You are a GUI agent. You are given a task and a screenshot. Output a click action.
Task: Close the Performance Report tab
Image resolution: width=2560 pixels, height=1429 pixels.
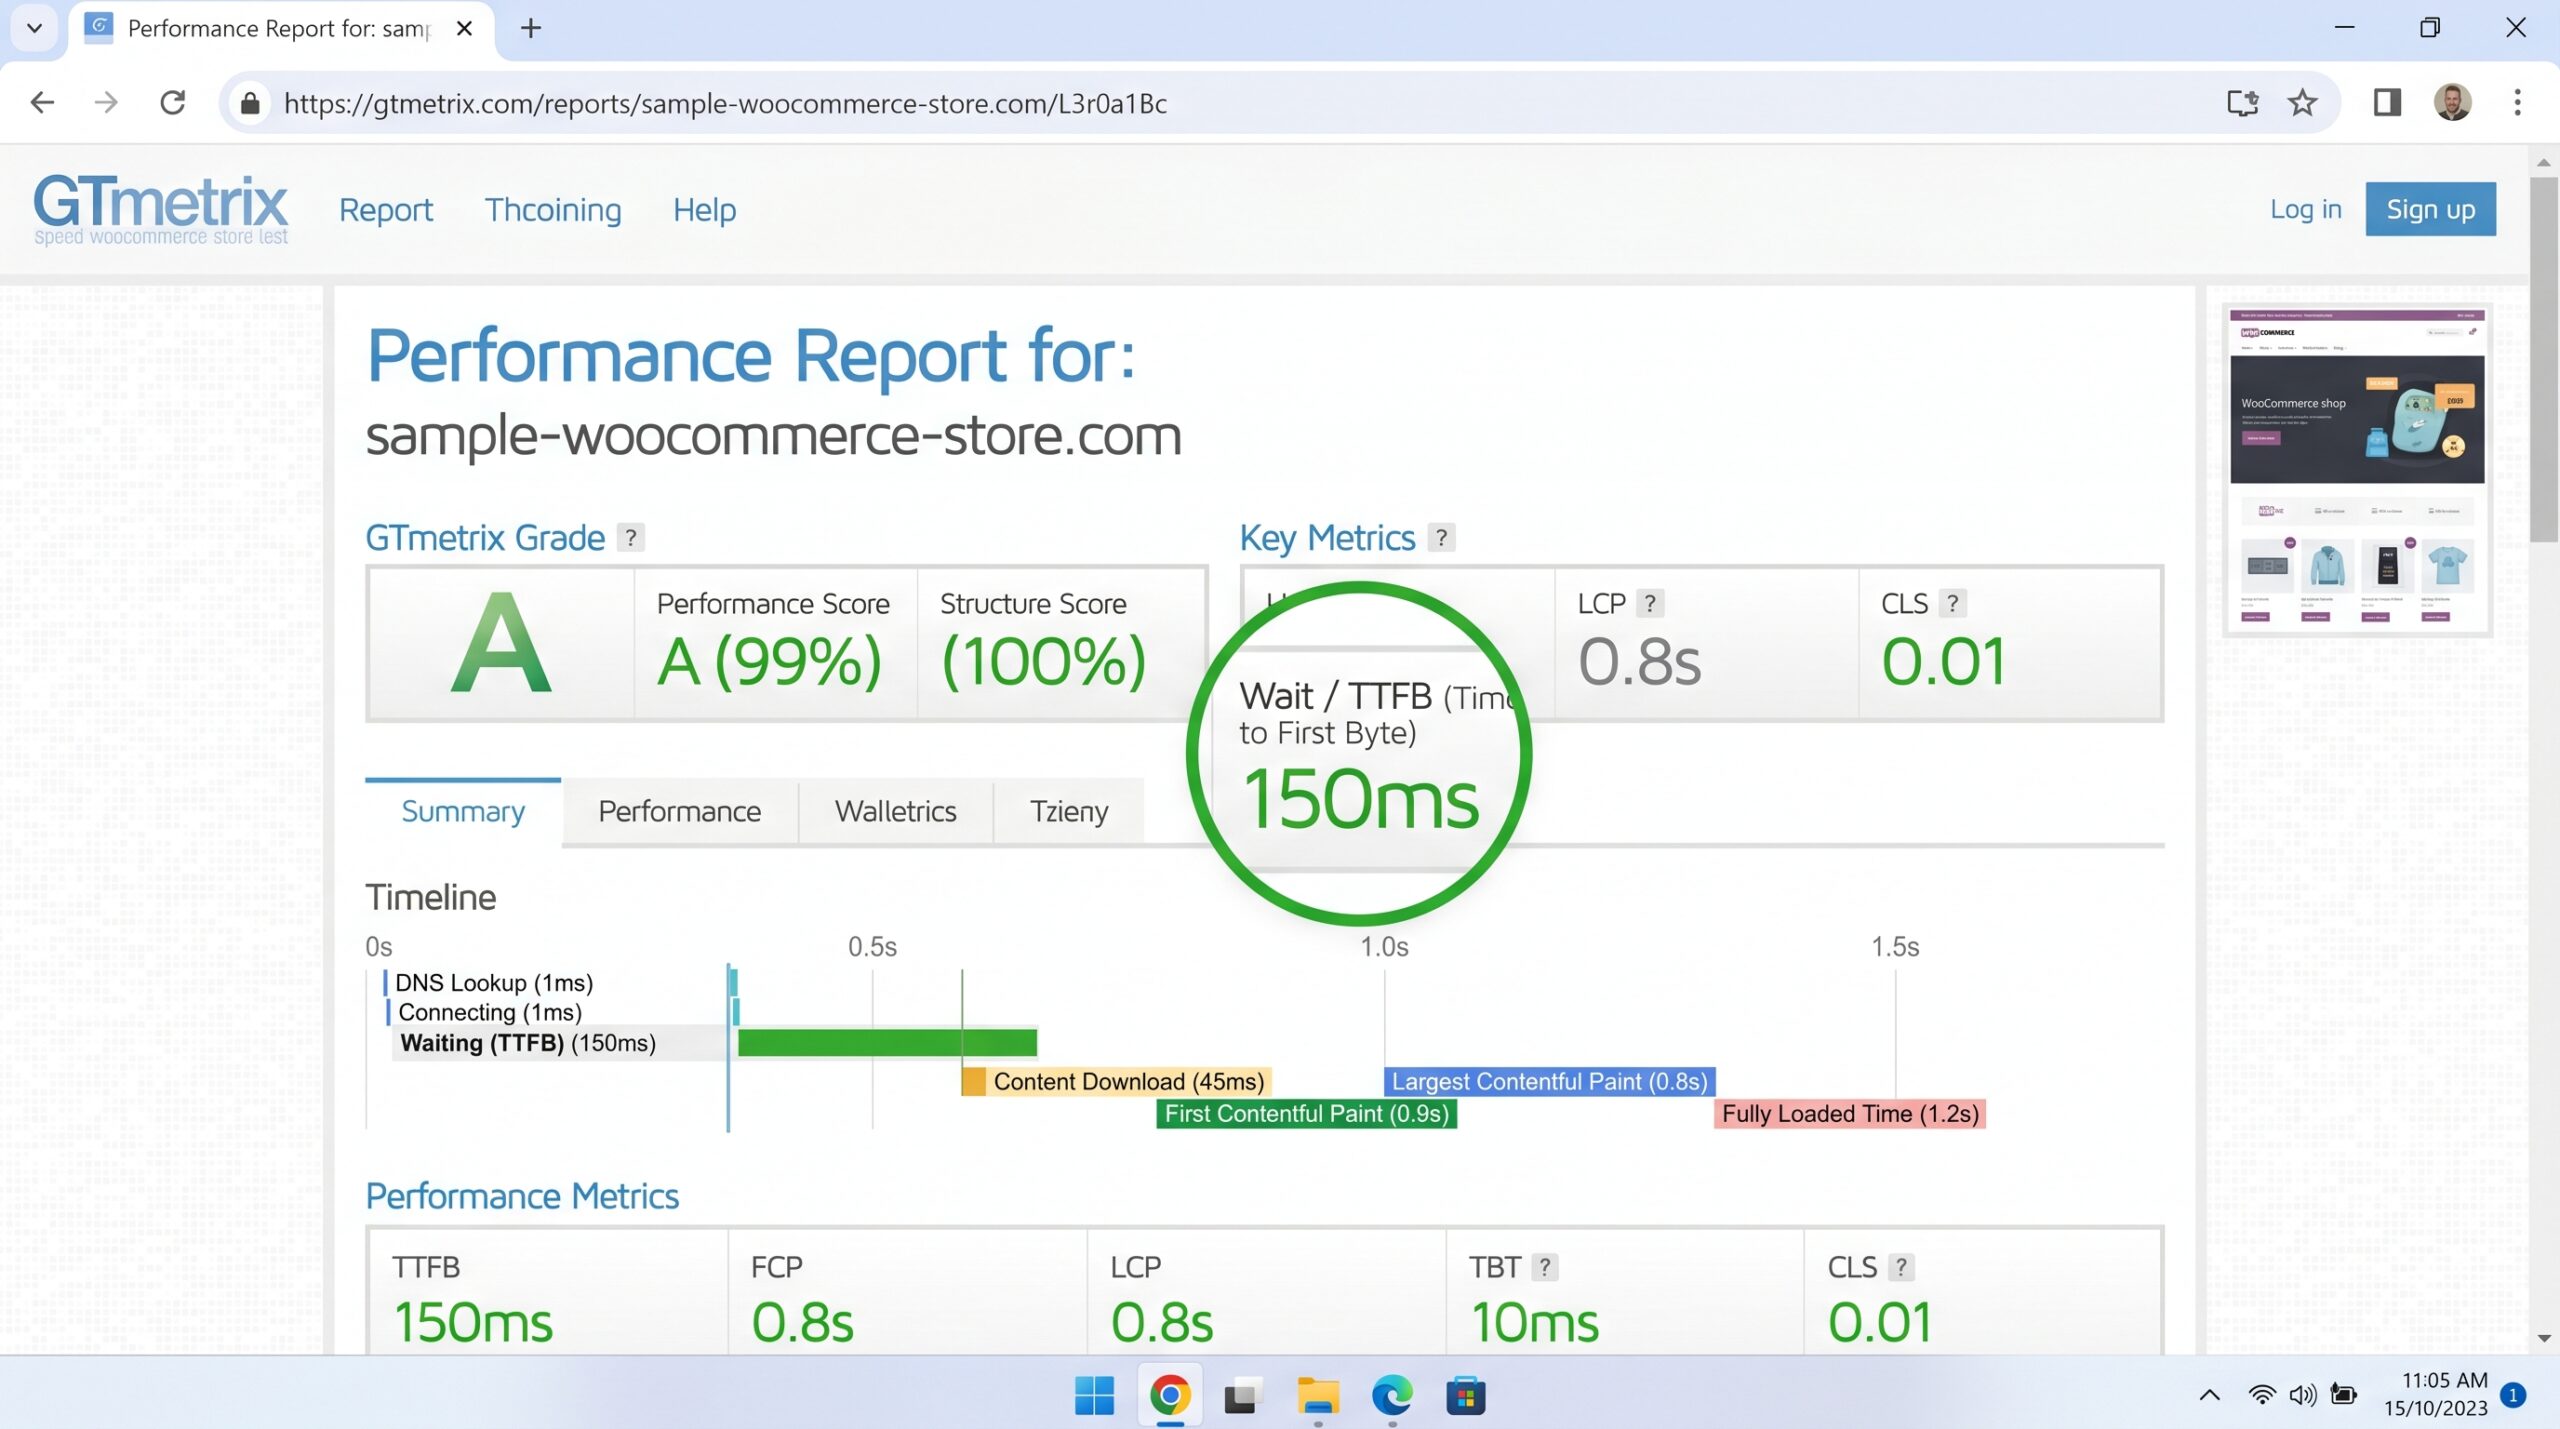pos(464,28)
